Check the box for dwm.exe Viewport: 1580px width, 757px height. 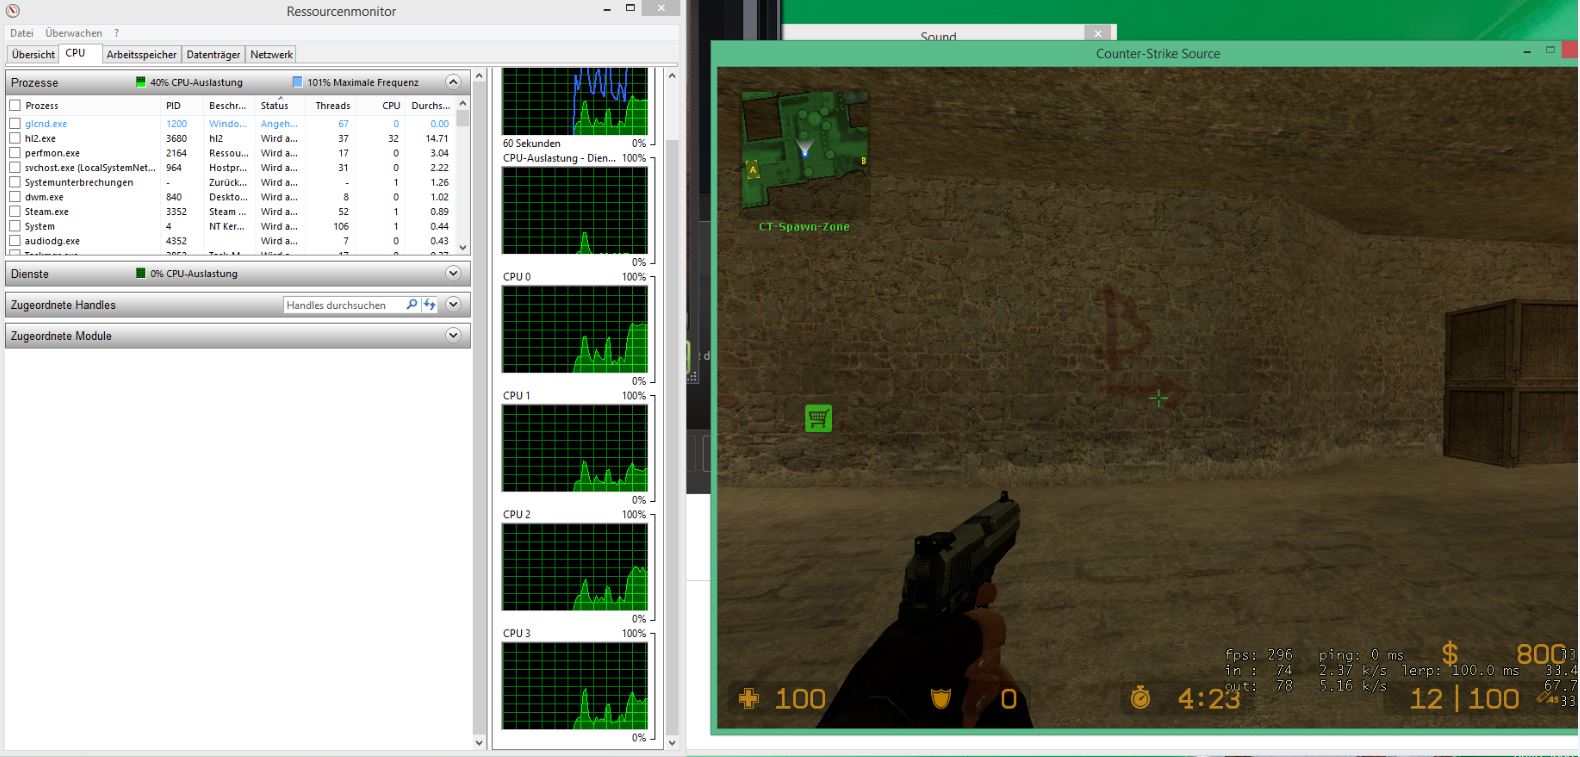click(x=15, y=197)
